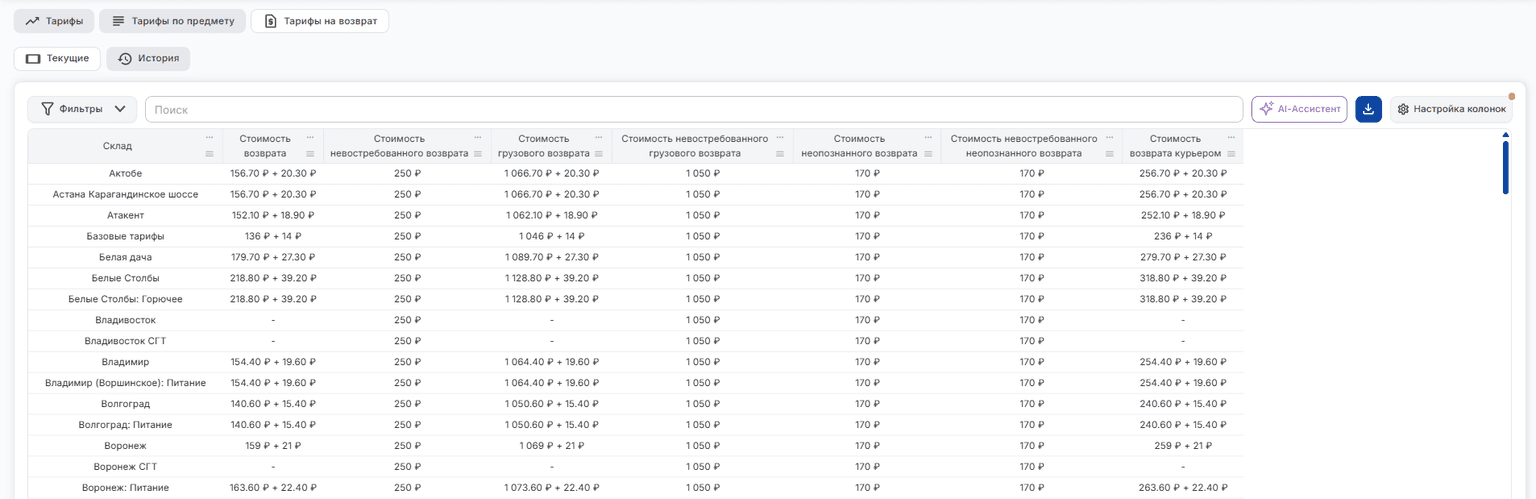Open Настройка колонок gear settings
1536x499 pixels.
(1451, 109)
